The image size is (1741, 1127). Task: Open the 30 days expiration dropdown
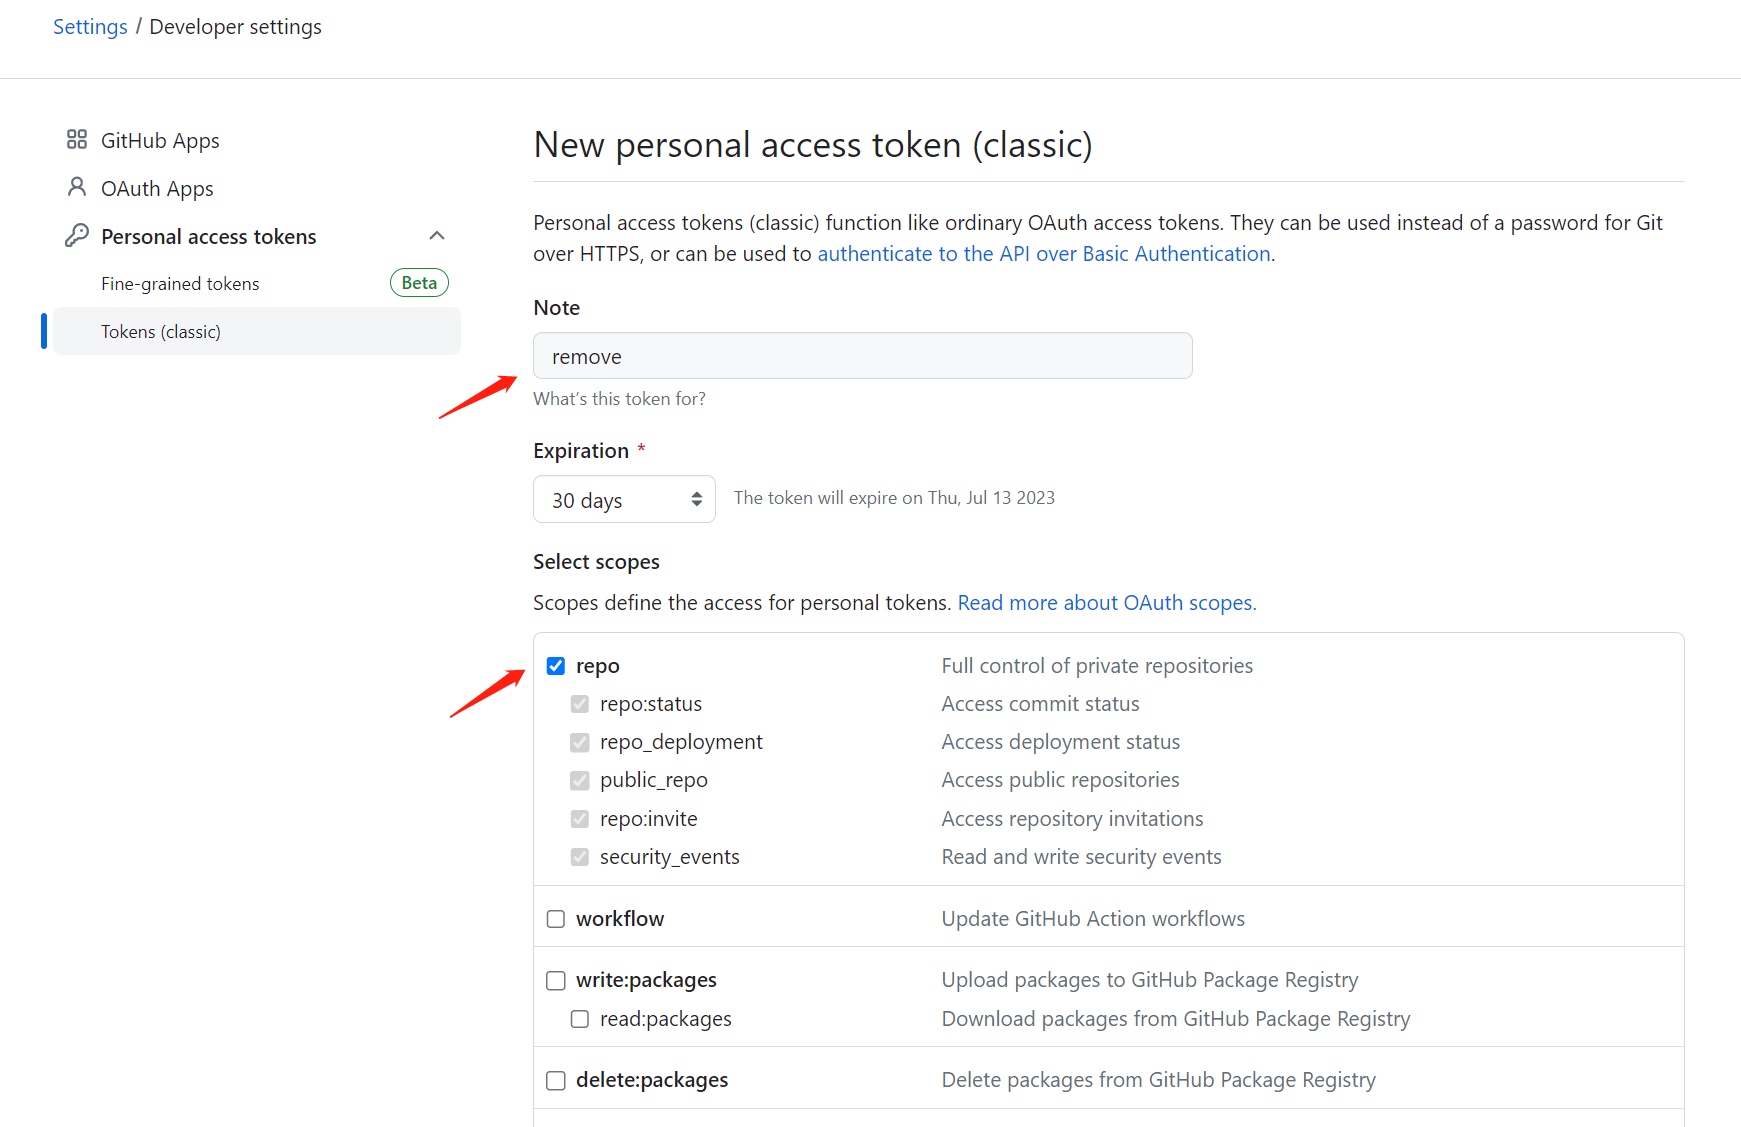pyautogui.click(x=624, y=499)
